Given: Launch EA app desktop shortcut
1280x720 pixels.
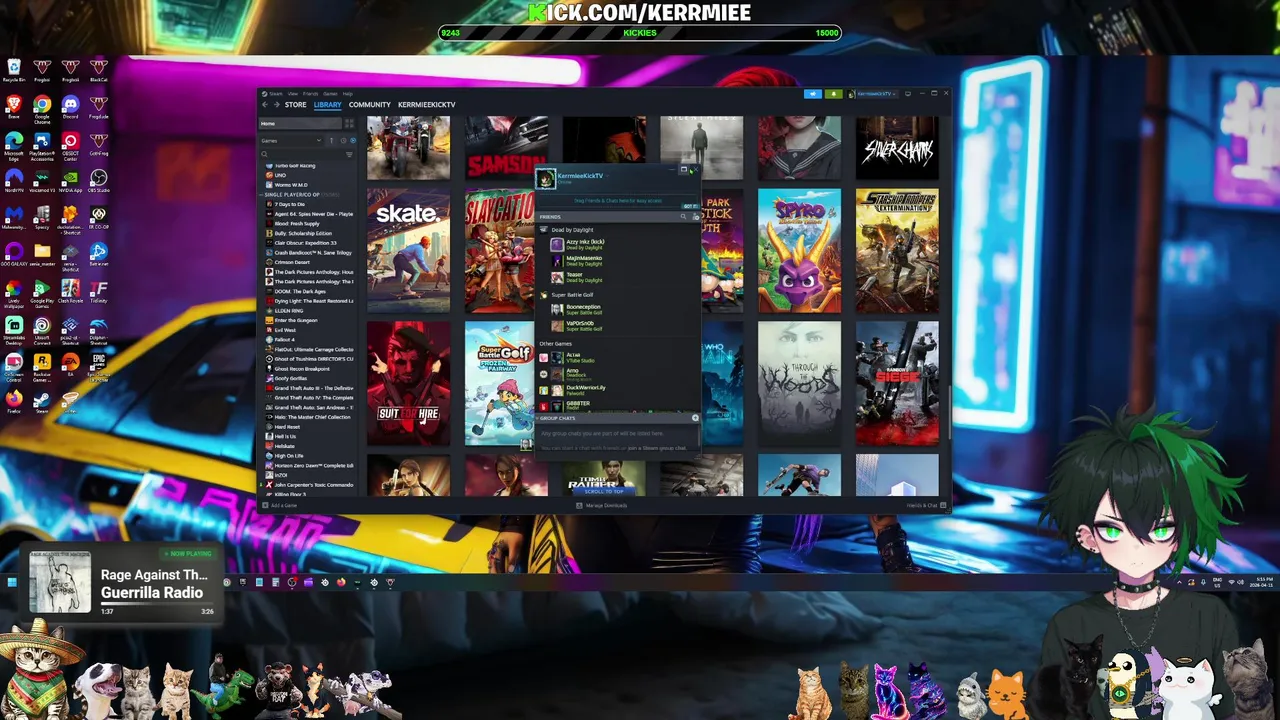Looking at the screenshot, I should pos(70,365).
